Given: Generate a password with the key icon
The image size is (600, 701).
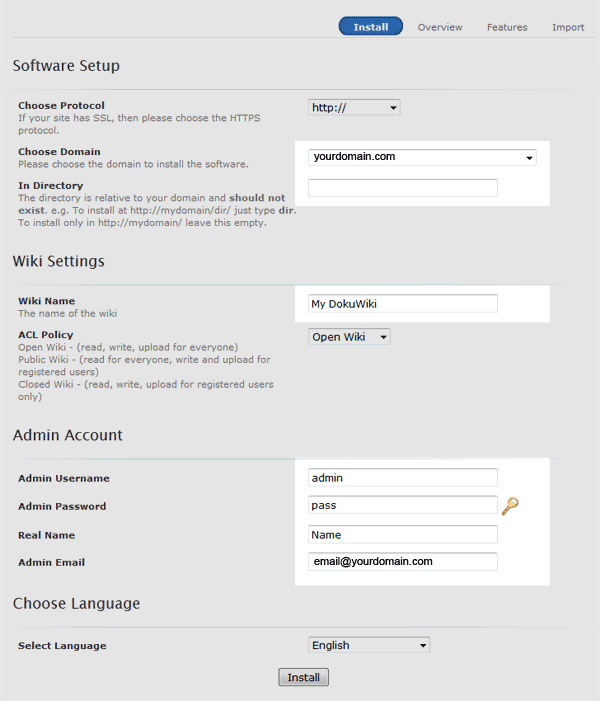Looking at the screenshot, I should 510,506.
